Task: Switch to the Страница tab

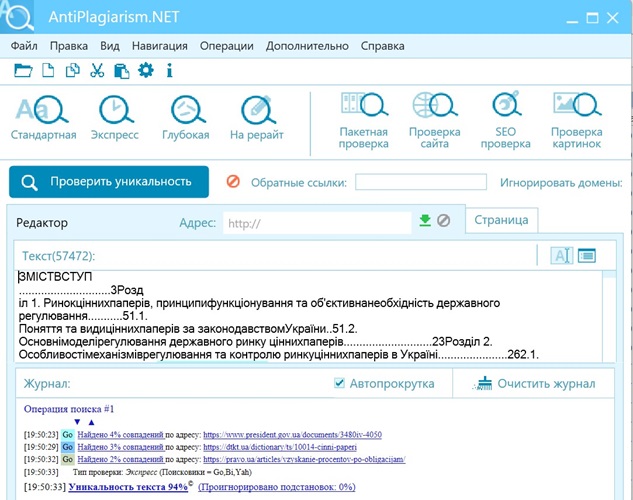Action: pyautogui.click(x=501, y=220)
